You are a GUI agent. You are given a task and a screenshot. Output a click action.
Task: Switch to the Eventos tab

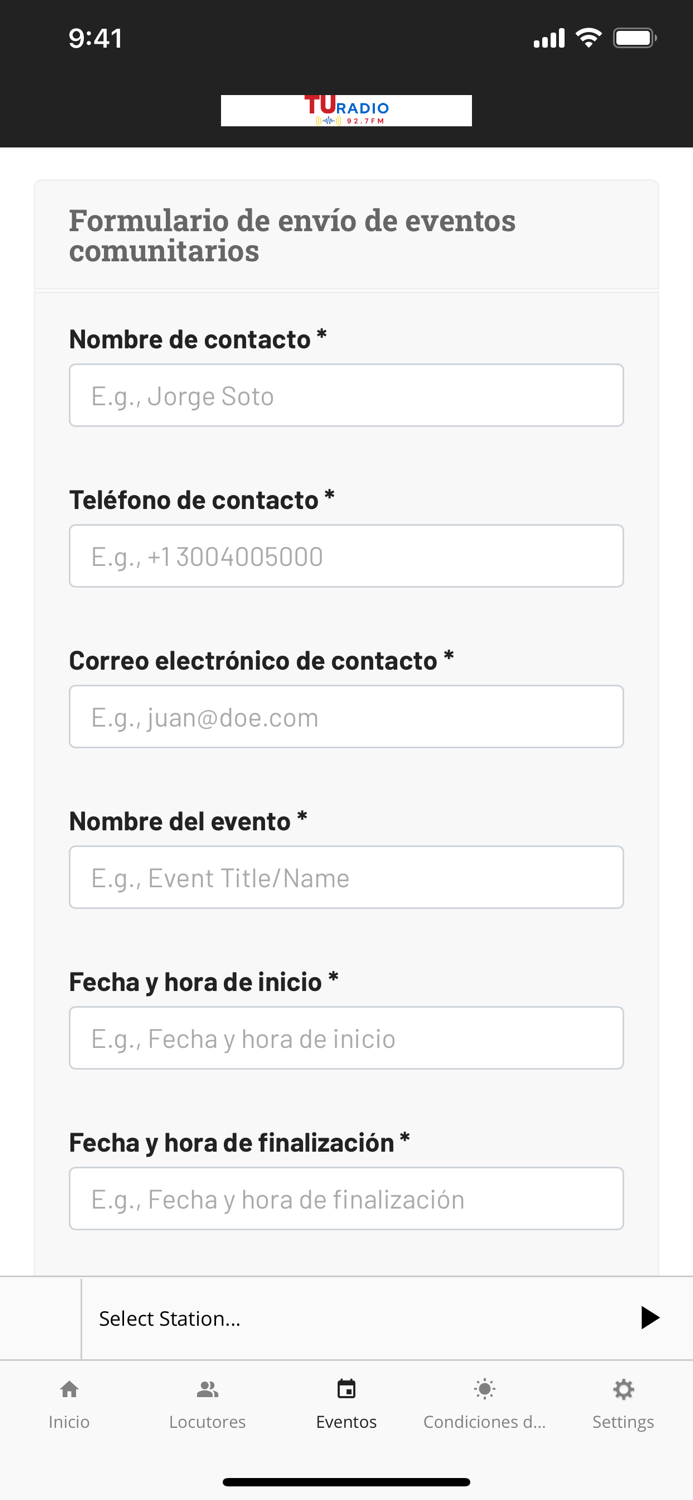(x=346, y=1421)
